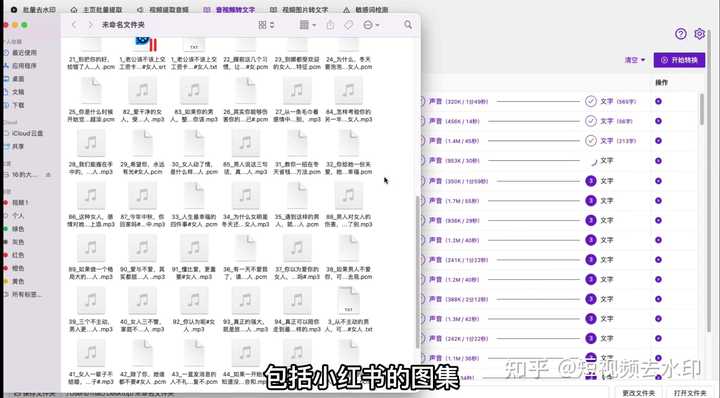
Task: Switch to the 视频图片转文字 tab
Action: (298, 9)
